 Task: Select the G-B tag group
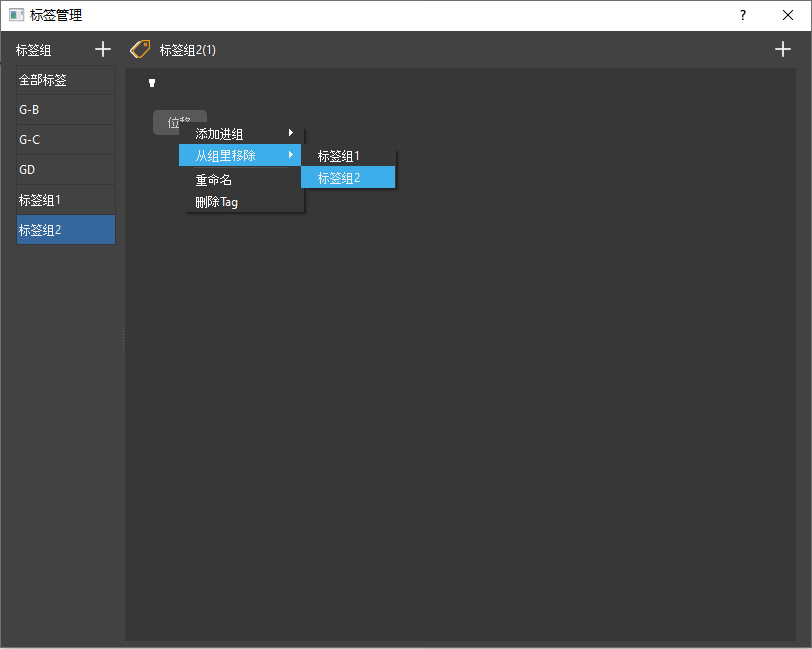66,110
